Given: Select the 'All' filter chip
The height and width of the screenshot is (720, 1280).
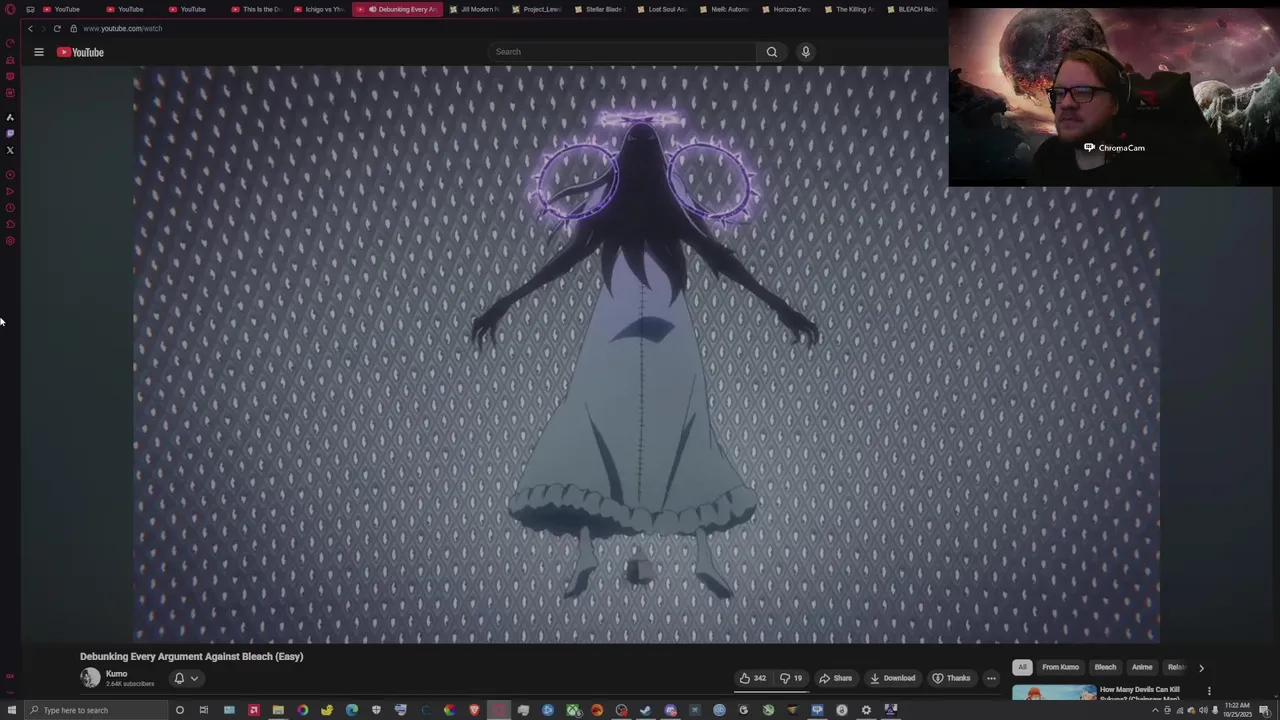Looking at the screenshot, I should point(1022,667).
